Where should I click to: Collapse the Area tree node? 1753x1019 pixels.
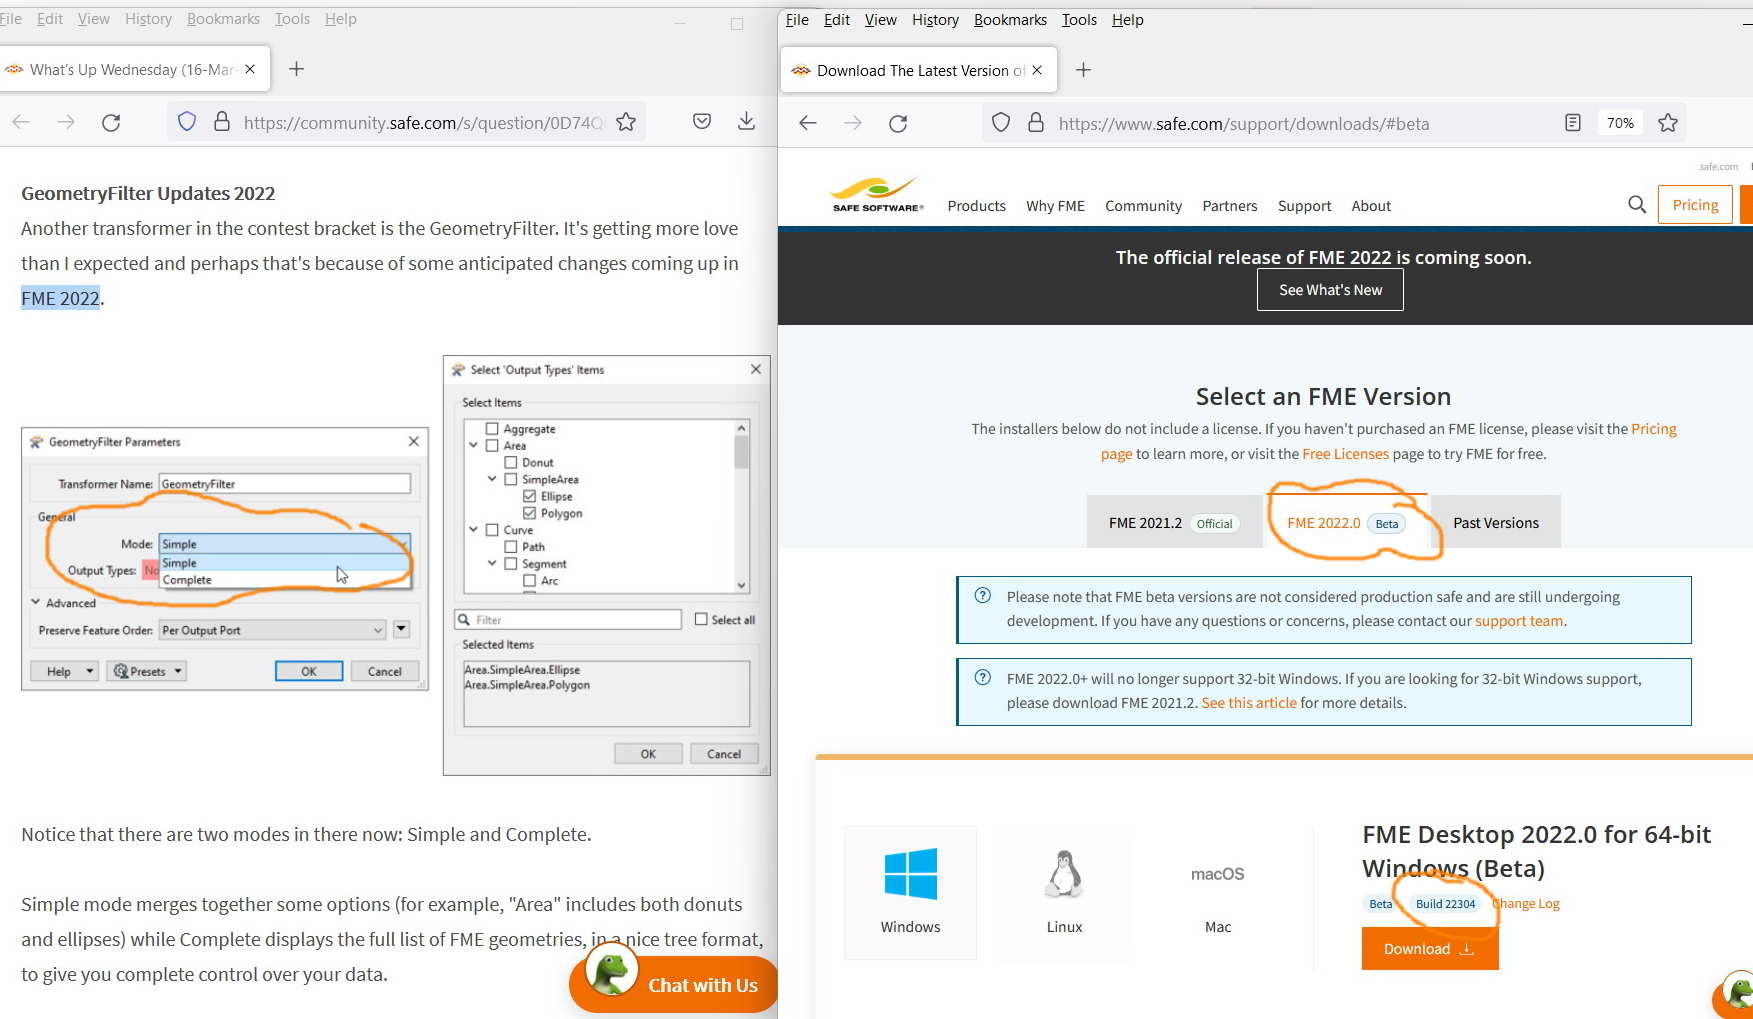pos(474,446)
